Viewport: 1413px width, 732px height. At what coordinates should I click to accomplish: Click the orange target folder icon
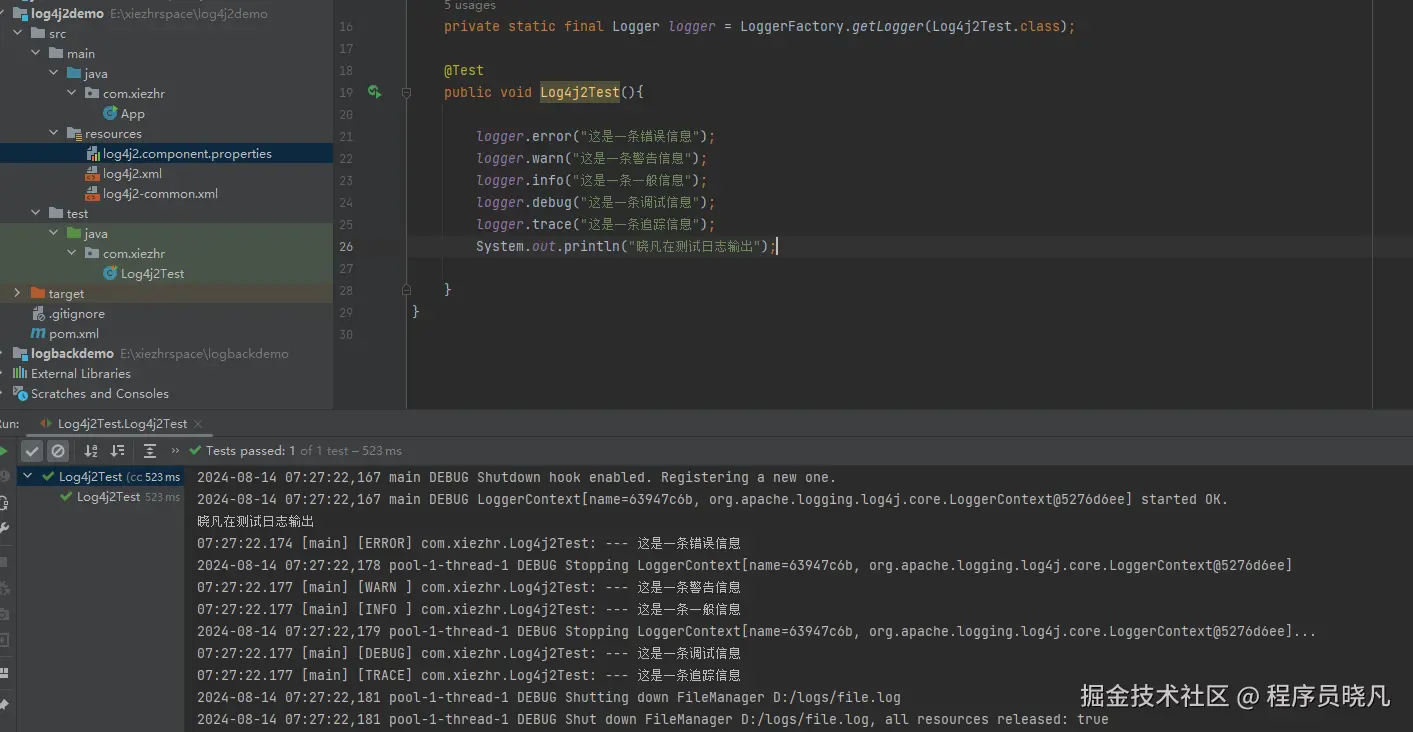tap(38, 293)
